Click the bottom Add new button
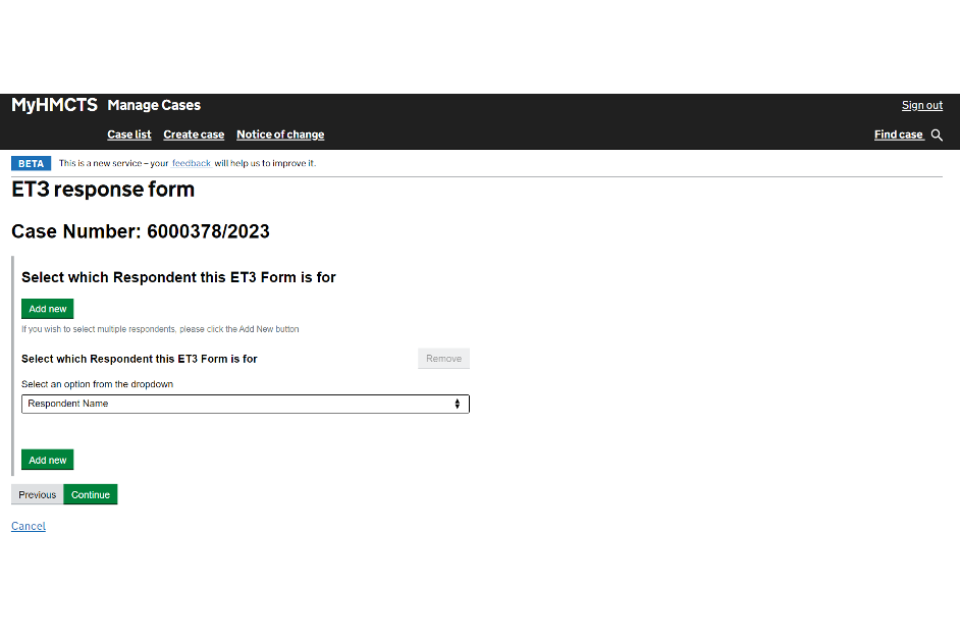This screenshot has width=960, height=640. coord(47,459)
